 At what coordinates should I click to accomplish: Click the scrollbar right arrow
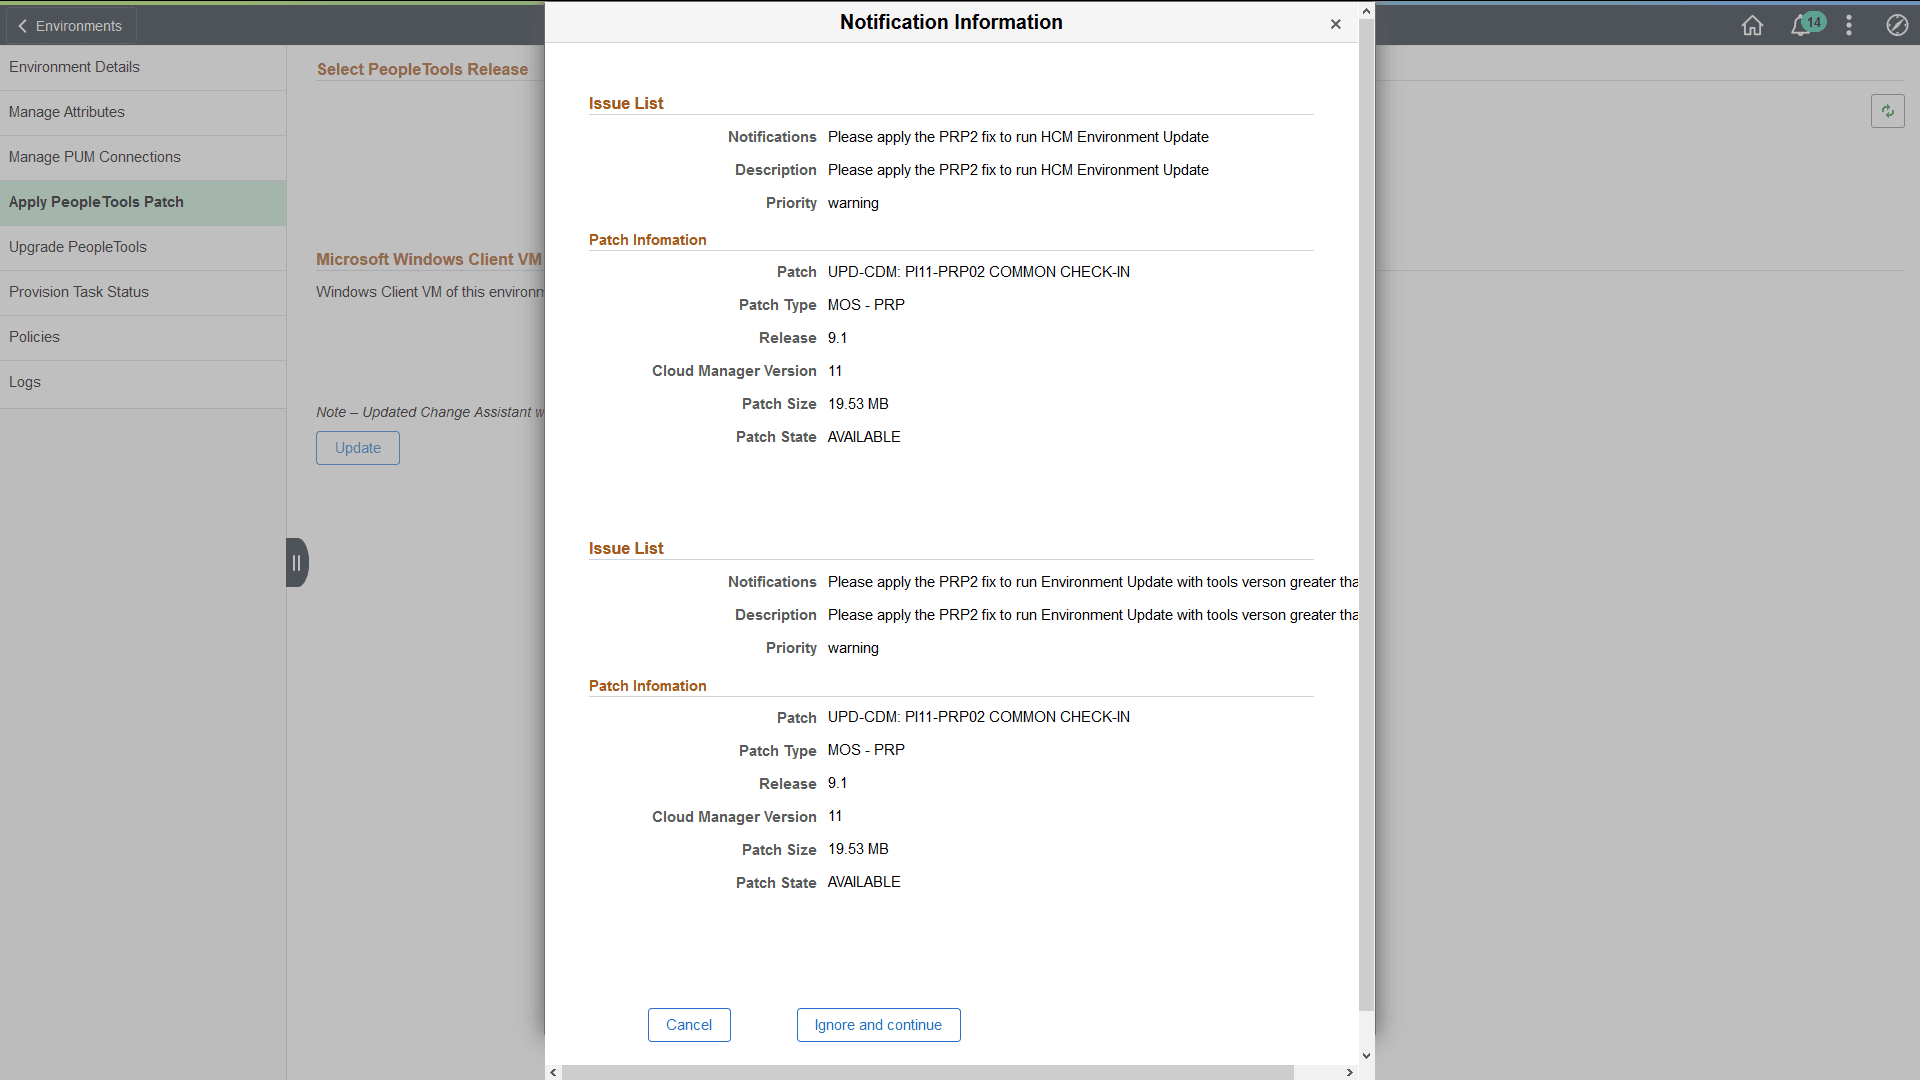1350,1072
